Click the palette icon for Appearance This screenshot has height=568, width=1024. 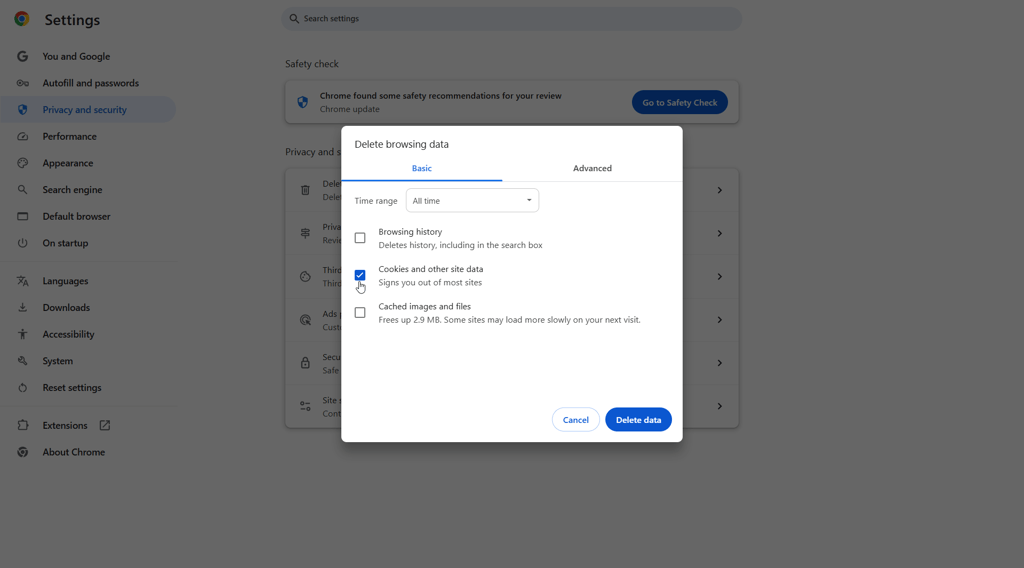22,163
